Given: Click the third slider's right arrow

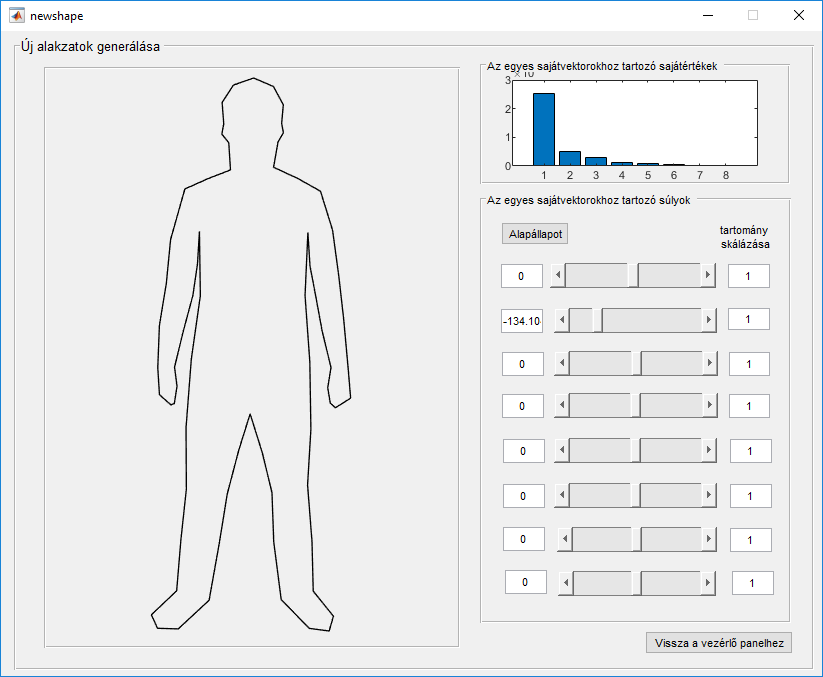Looking at the screenshot, I should [710, 364].
